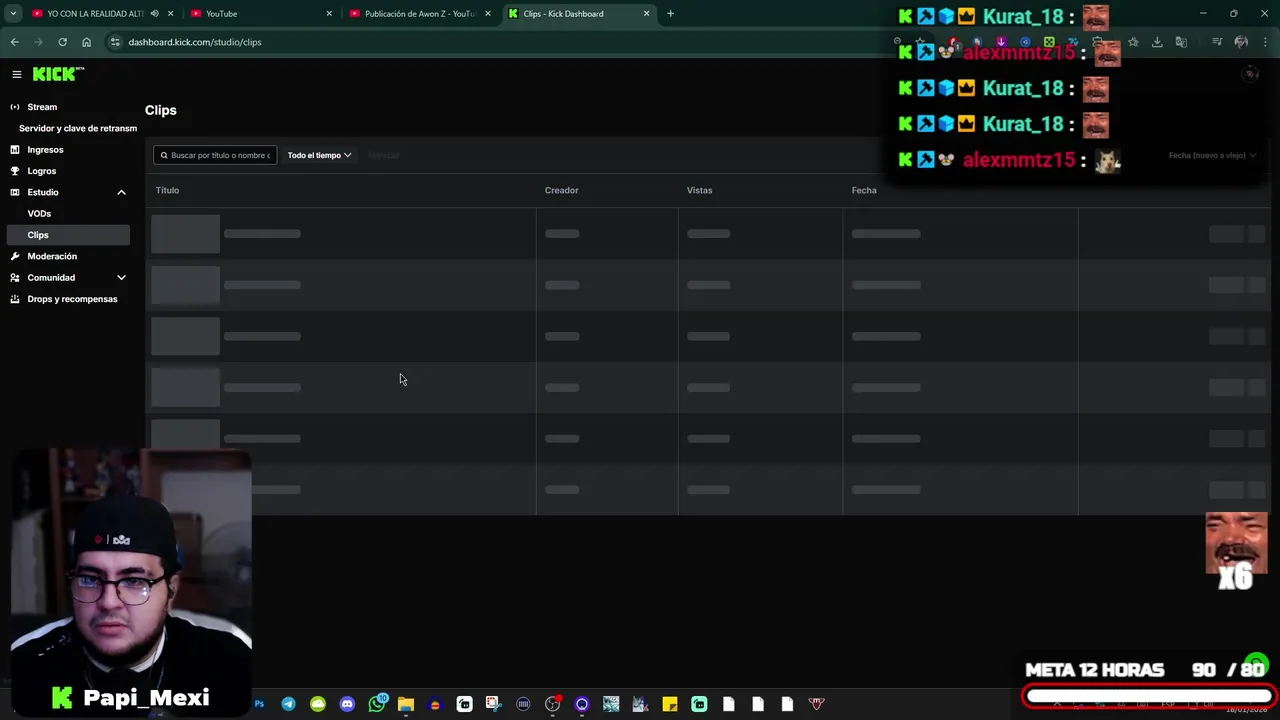Toggle the Kick sidebar hamburger menu

click(16, 74)
